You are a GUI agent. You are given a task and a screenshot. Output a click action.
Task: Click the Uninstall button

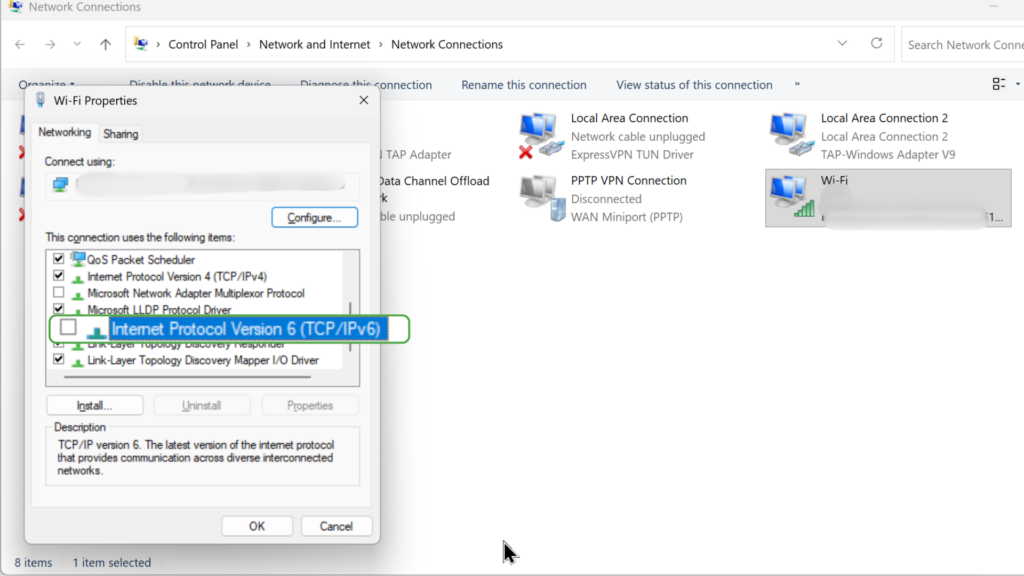201,406
